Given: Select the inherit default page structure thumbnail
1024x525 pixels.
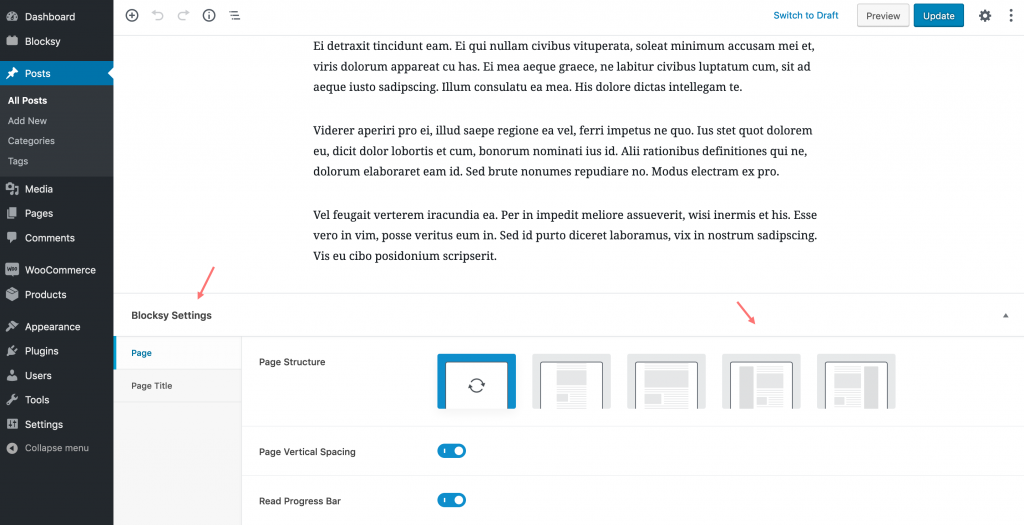Looking at the screenshot, I should (477, 381).
